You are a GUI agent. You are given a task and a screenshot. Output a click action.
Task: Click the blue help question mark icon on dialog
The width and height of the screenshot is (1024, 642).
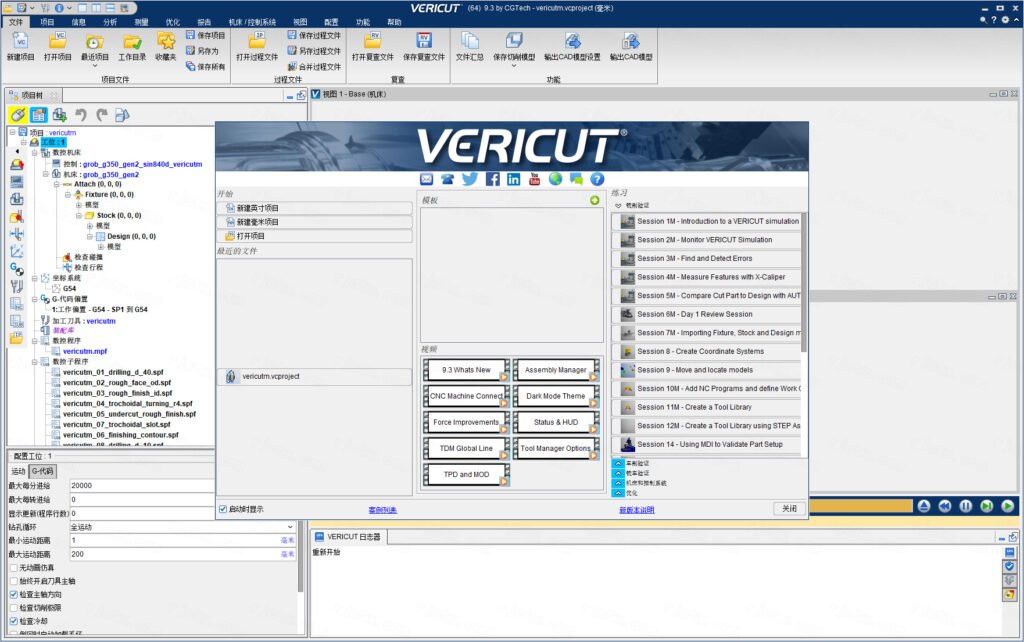tap(597, 179)
